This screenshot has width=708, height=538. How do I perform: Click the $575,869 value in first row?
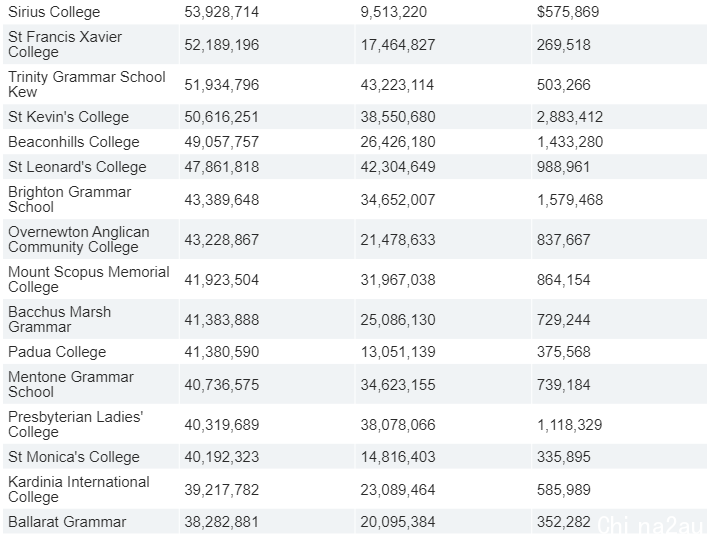pos(568,12)
